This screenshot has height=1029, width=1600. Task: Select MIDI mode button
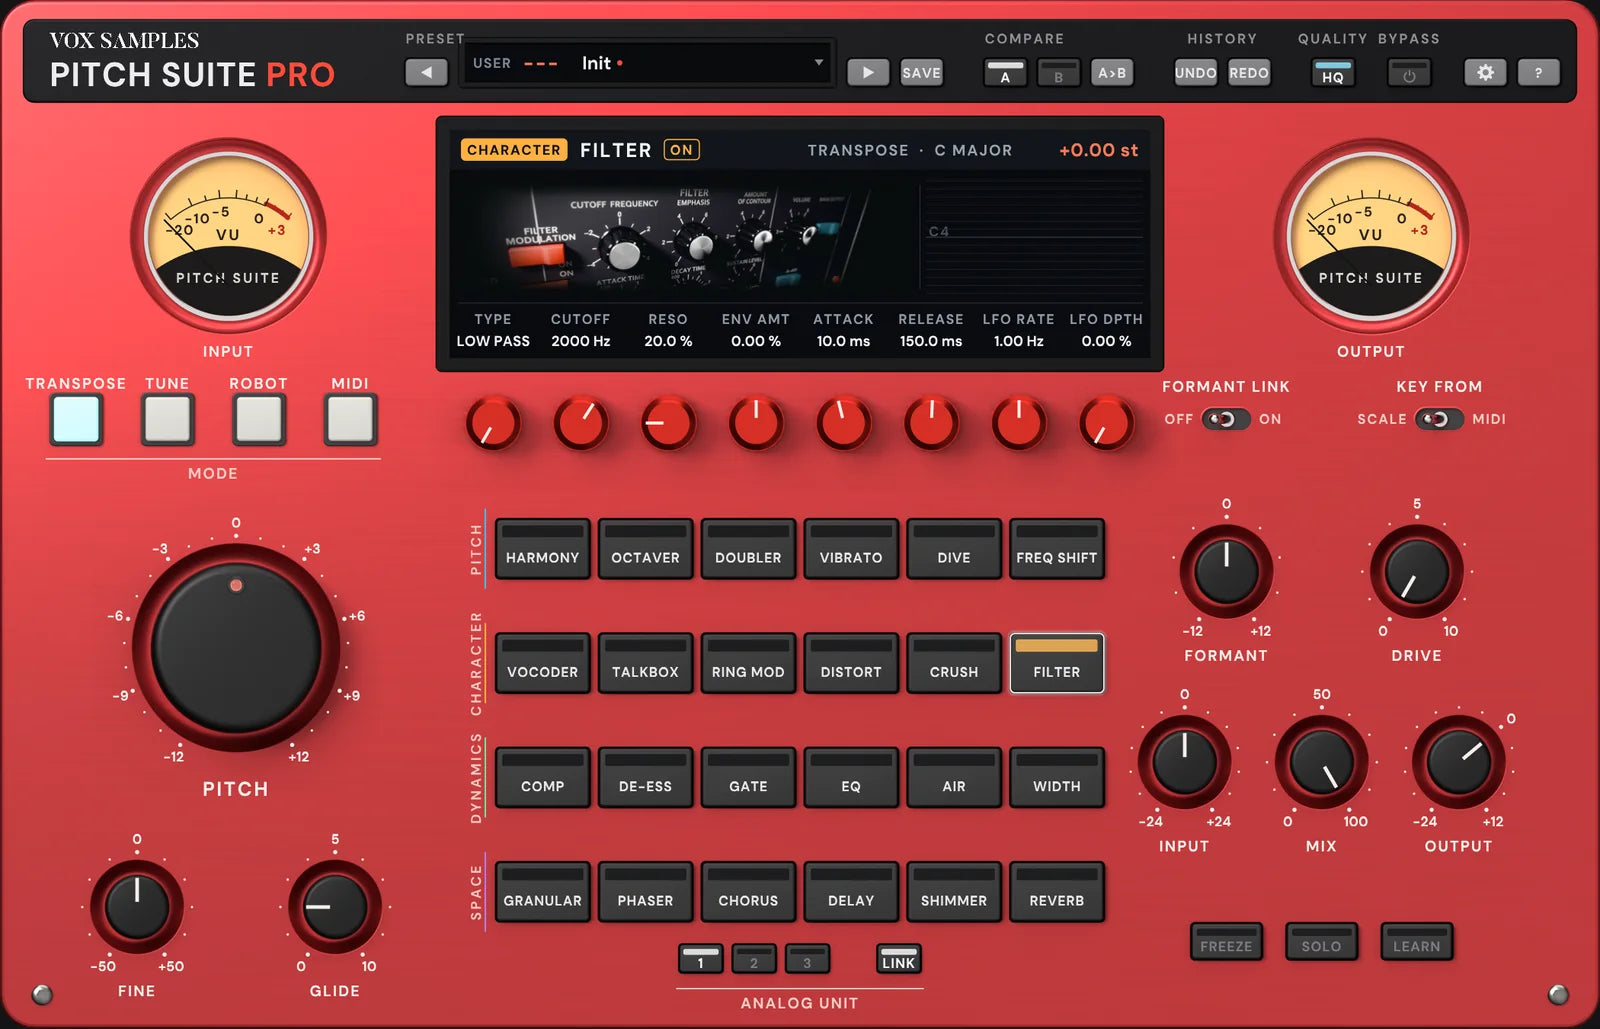click(350, 419)
